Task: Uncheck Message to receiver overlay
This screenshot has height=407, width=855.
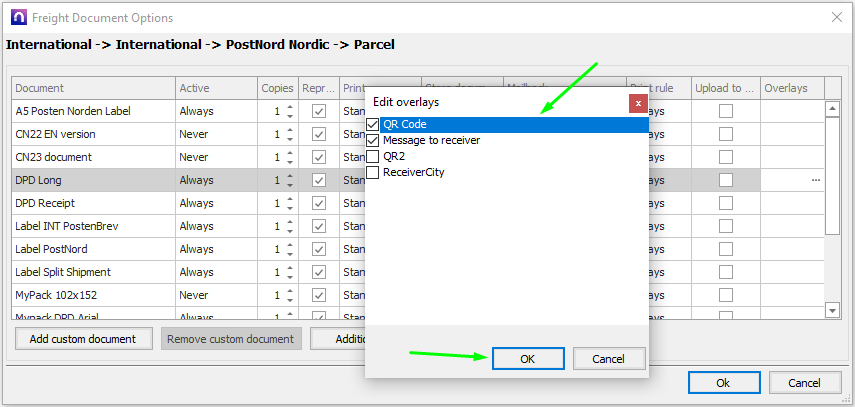Action: (x=373, y=141)
